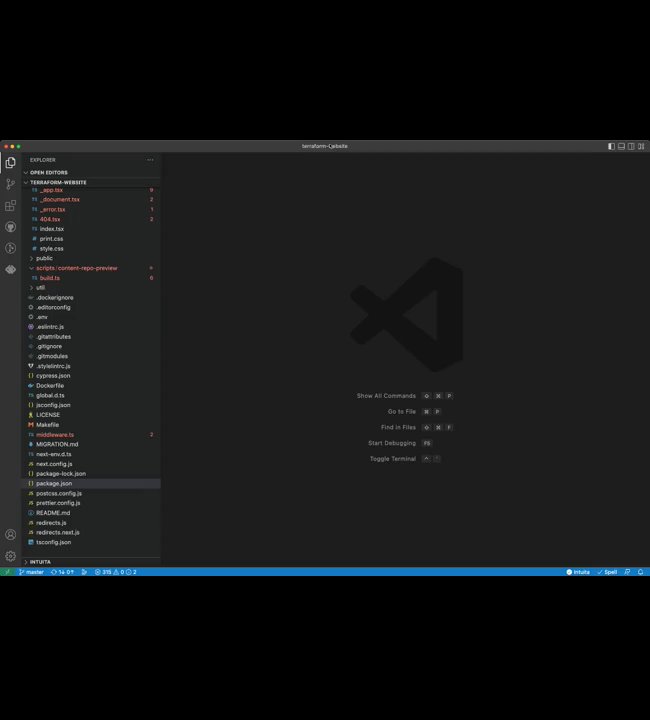Open cypress.json file

pos(91,376)
